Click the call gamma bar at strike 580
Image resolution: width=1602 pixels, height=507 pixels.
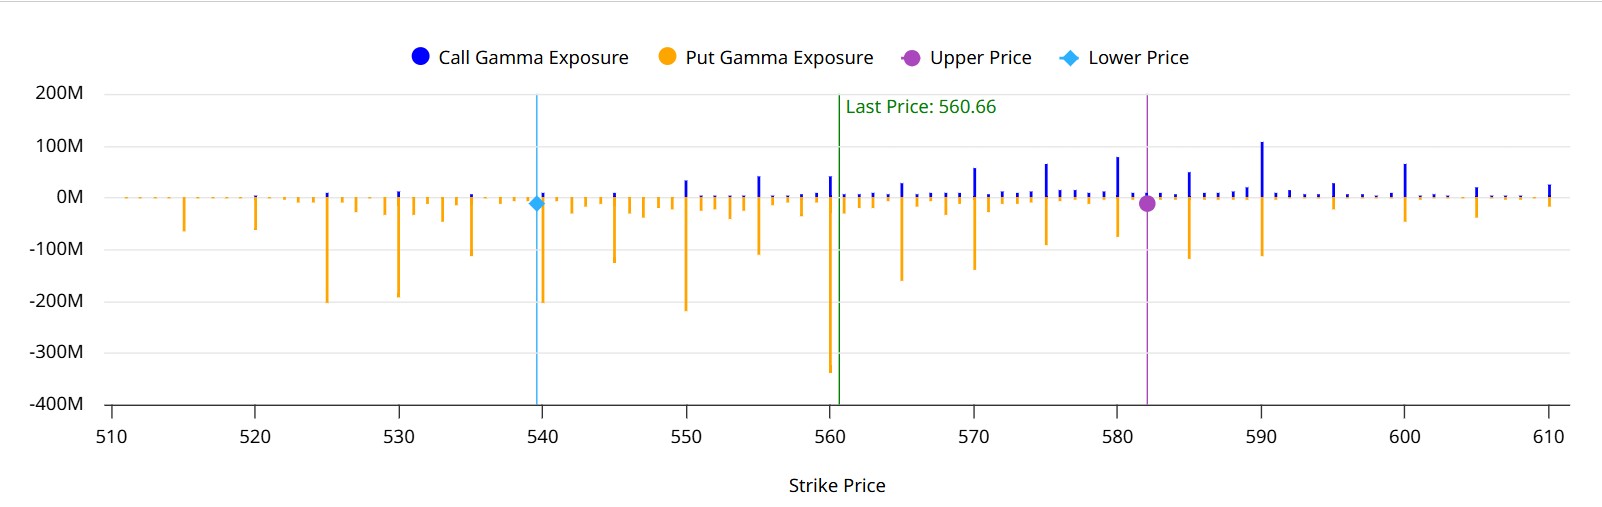pos(1118,178)
